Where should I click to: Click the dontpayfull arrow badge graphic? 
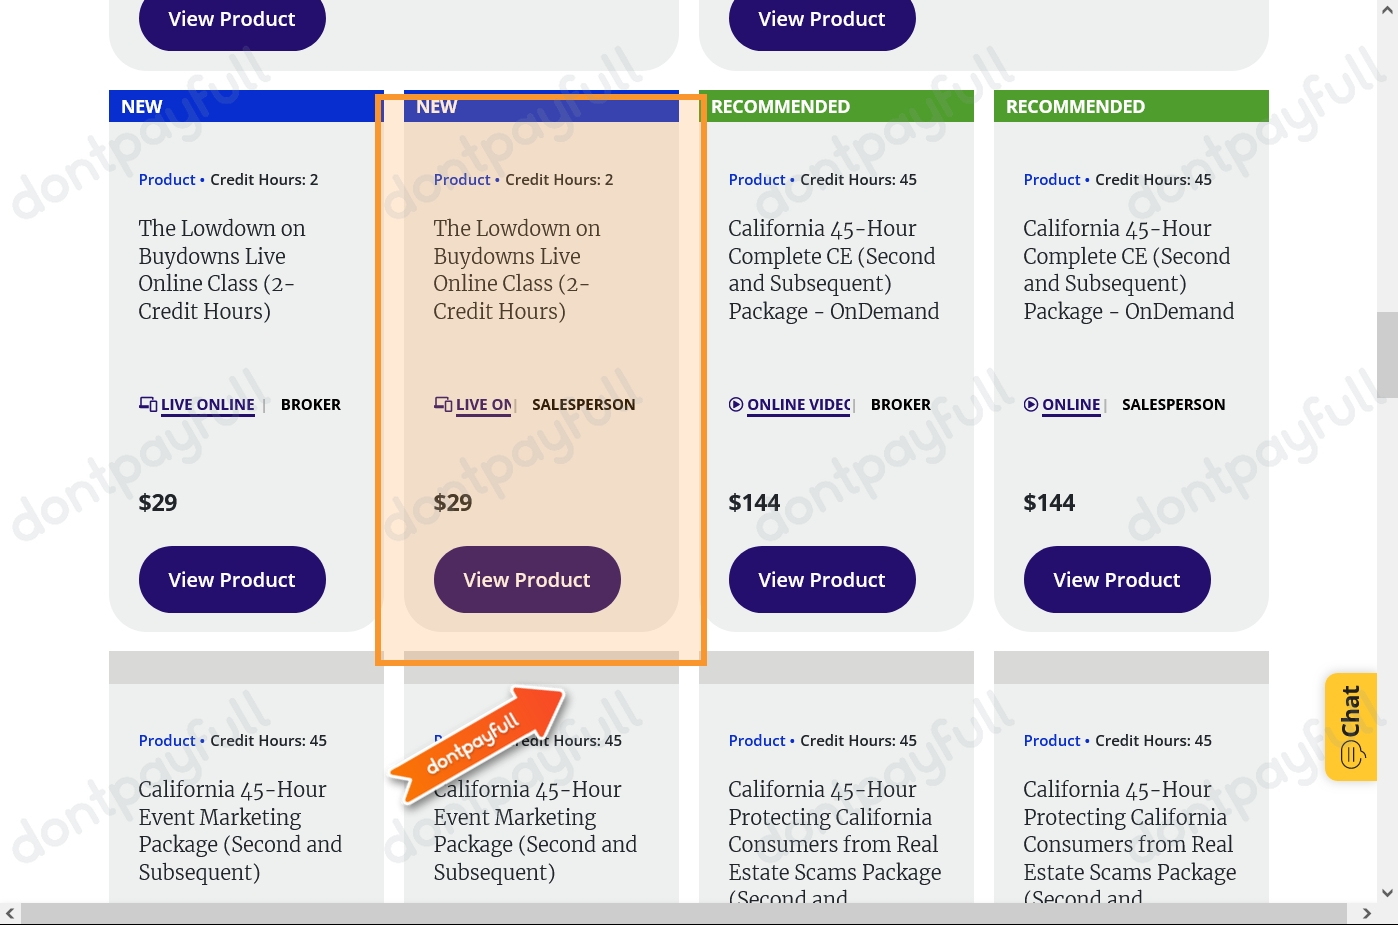[x=478, y=748]
